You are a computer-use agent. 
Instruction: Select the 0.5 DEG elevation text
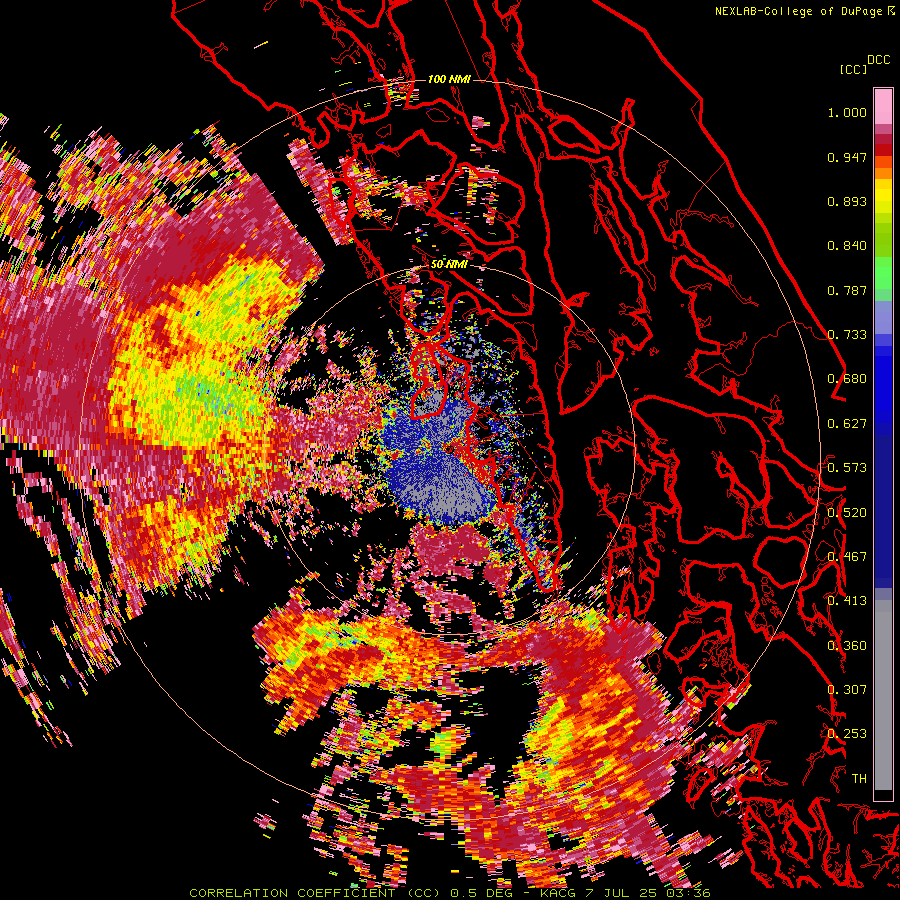(481, 893)
